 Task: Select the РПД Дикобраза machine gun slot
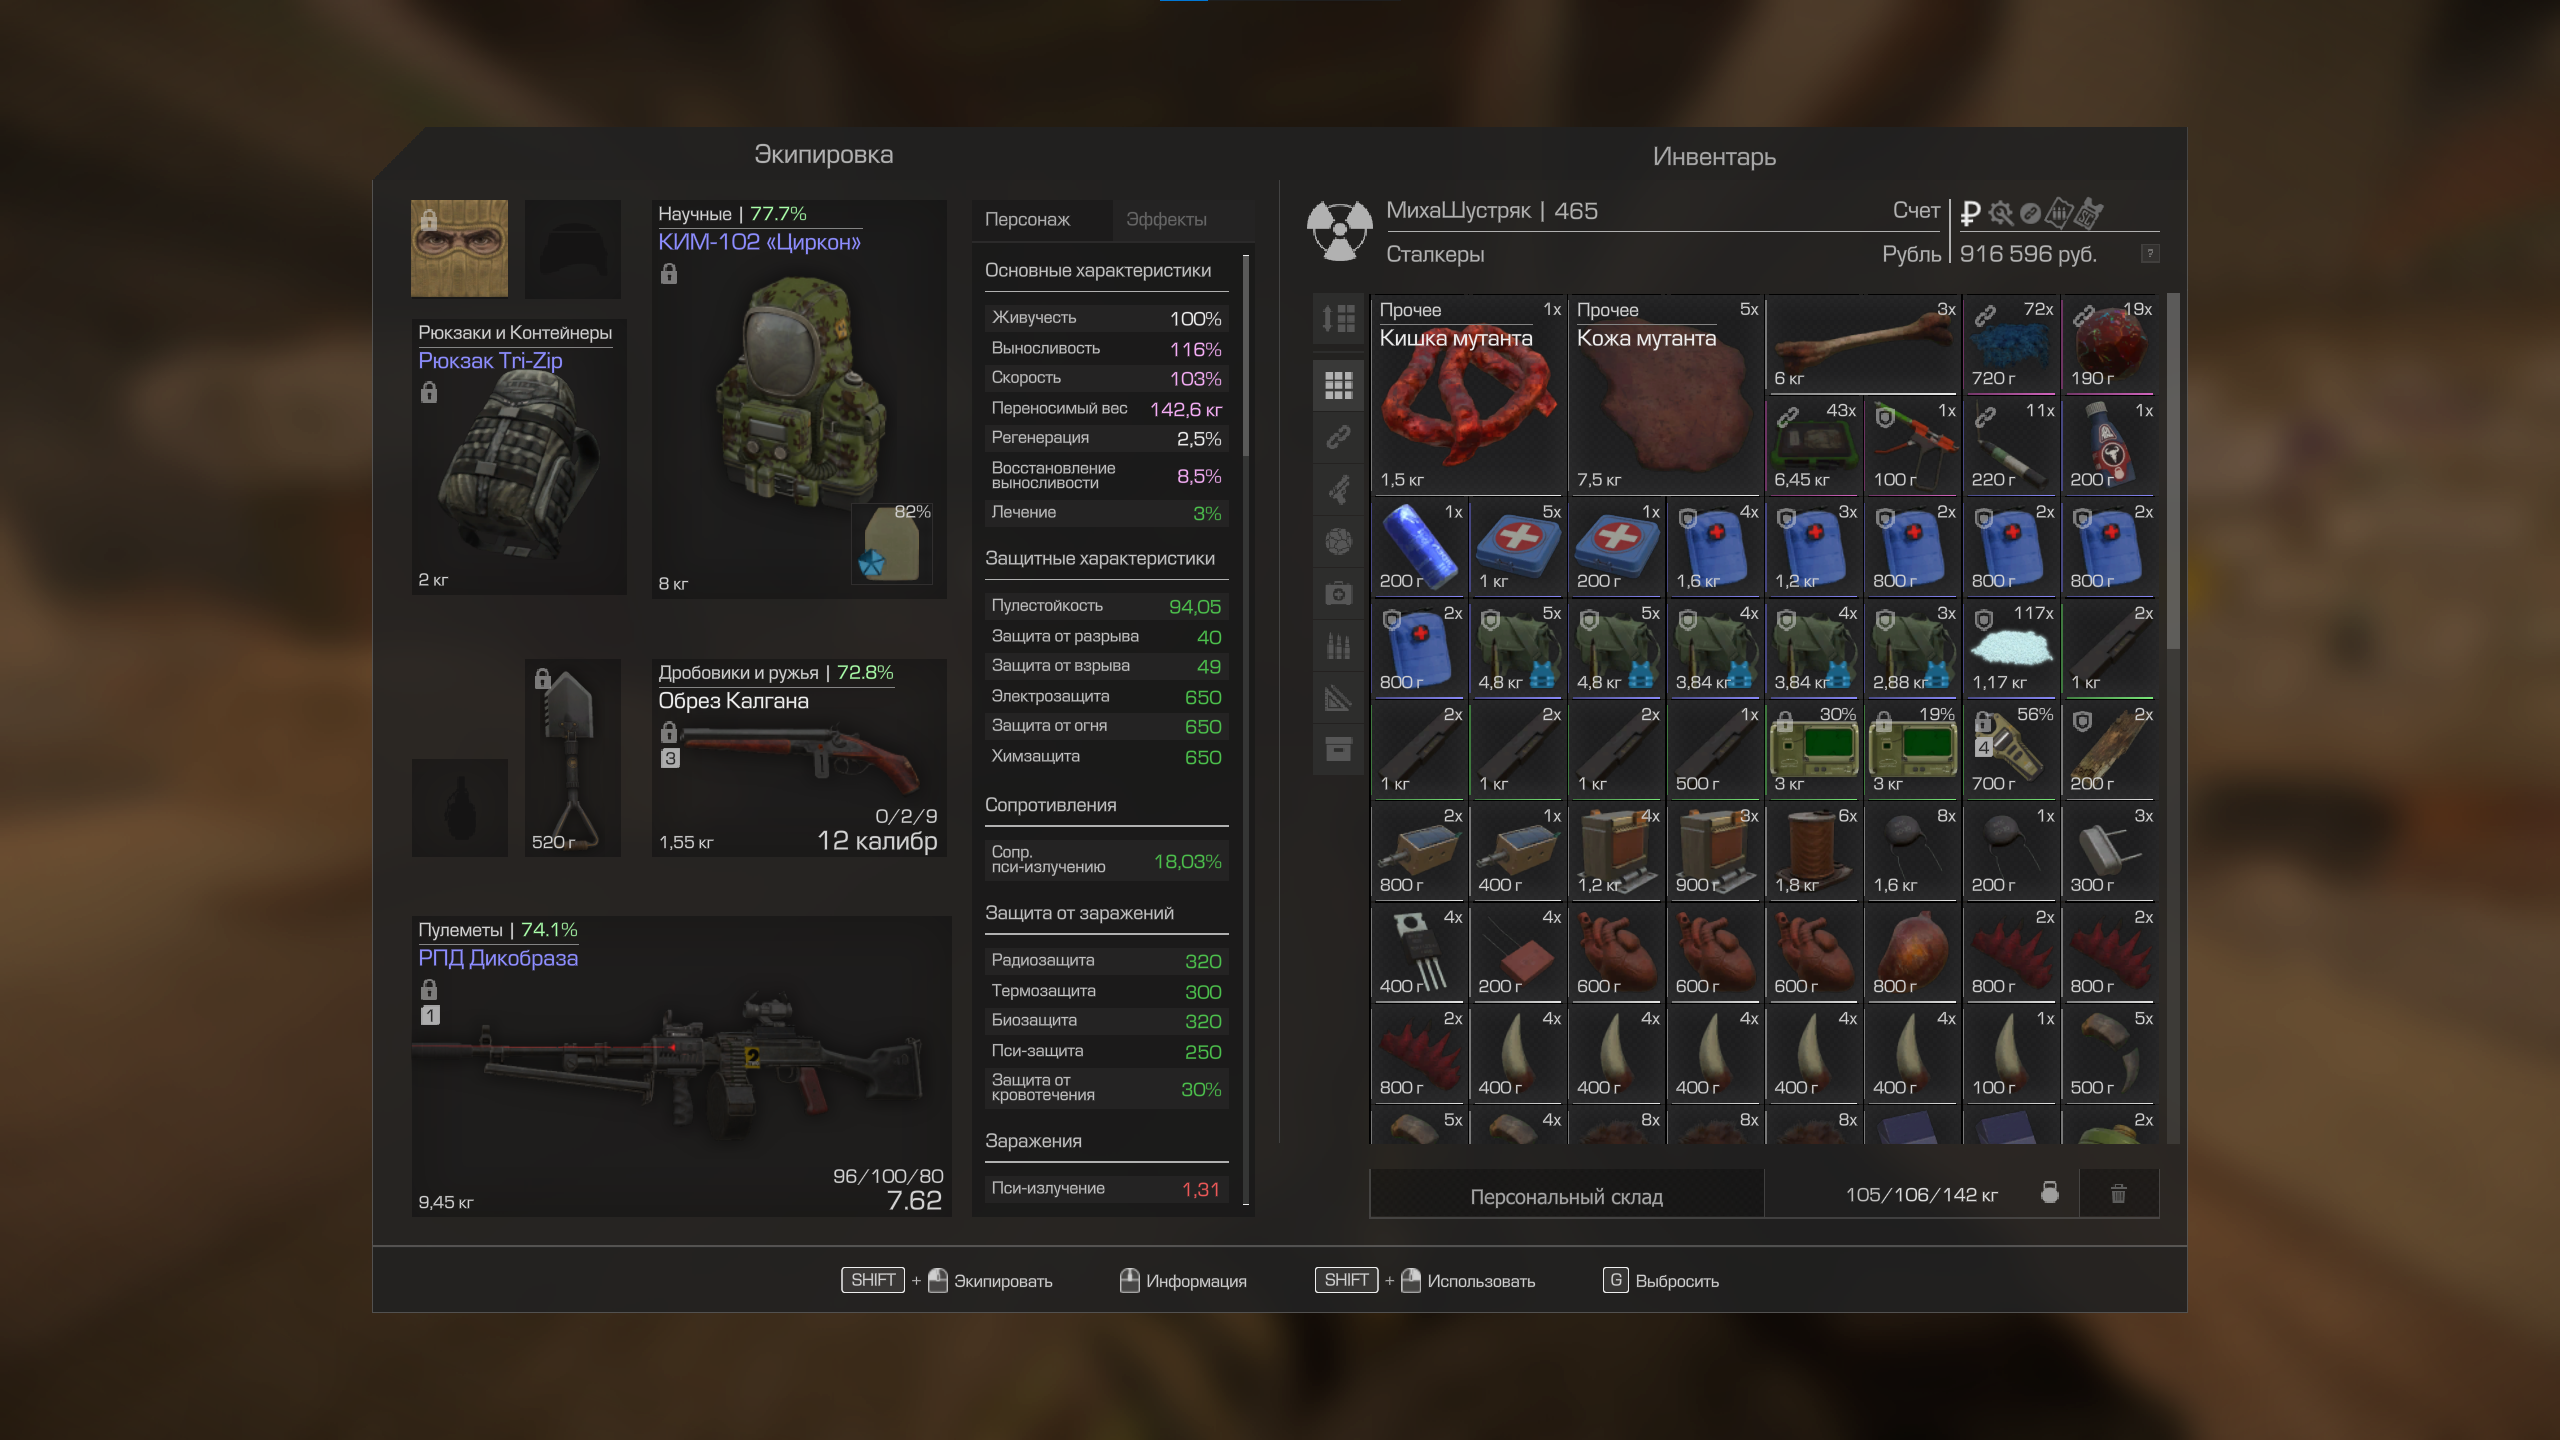[681, 1066]
